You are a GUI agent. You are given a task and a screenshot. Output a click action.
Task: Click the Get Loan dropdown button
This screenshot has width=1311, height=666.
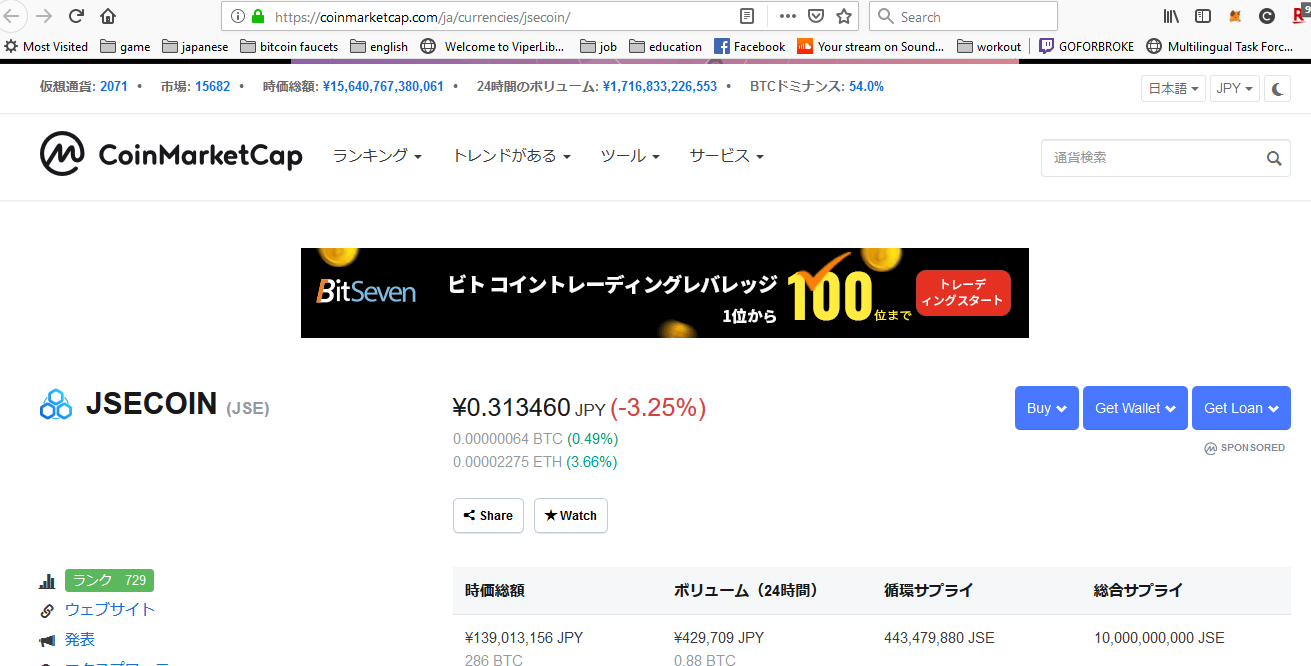pos(1241,408)
